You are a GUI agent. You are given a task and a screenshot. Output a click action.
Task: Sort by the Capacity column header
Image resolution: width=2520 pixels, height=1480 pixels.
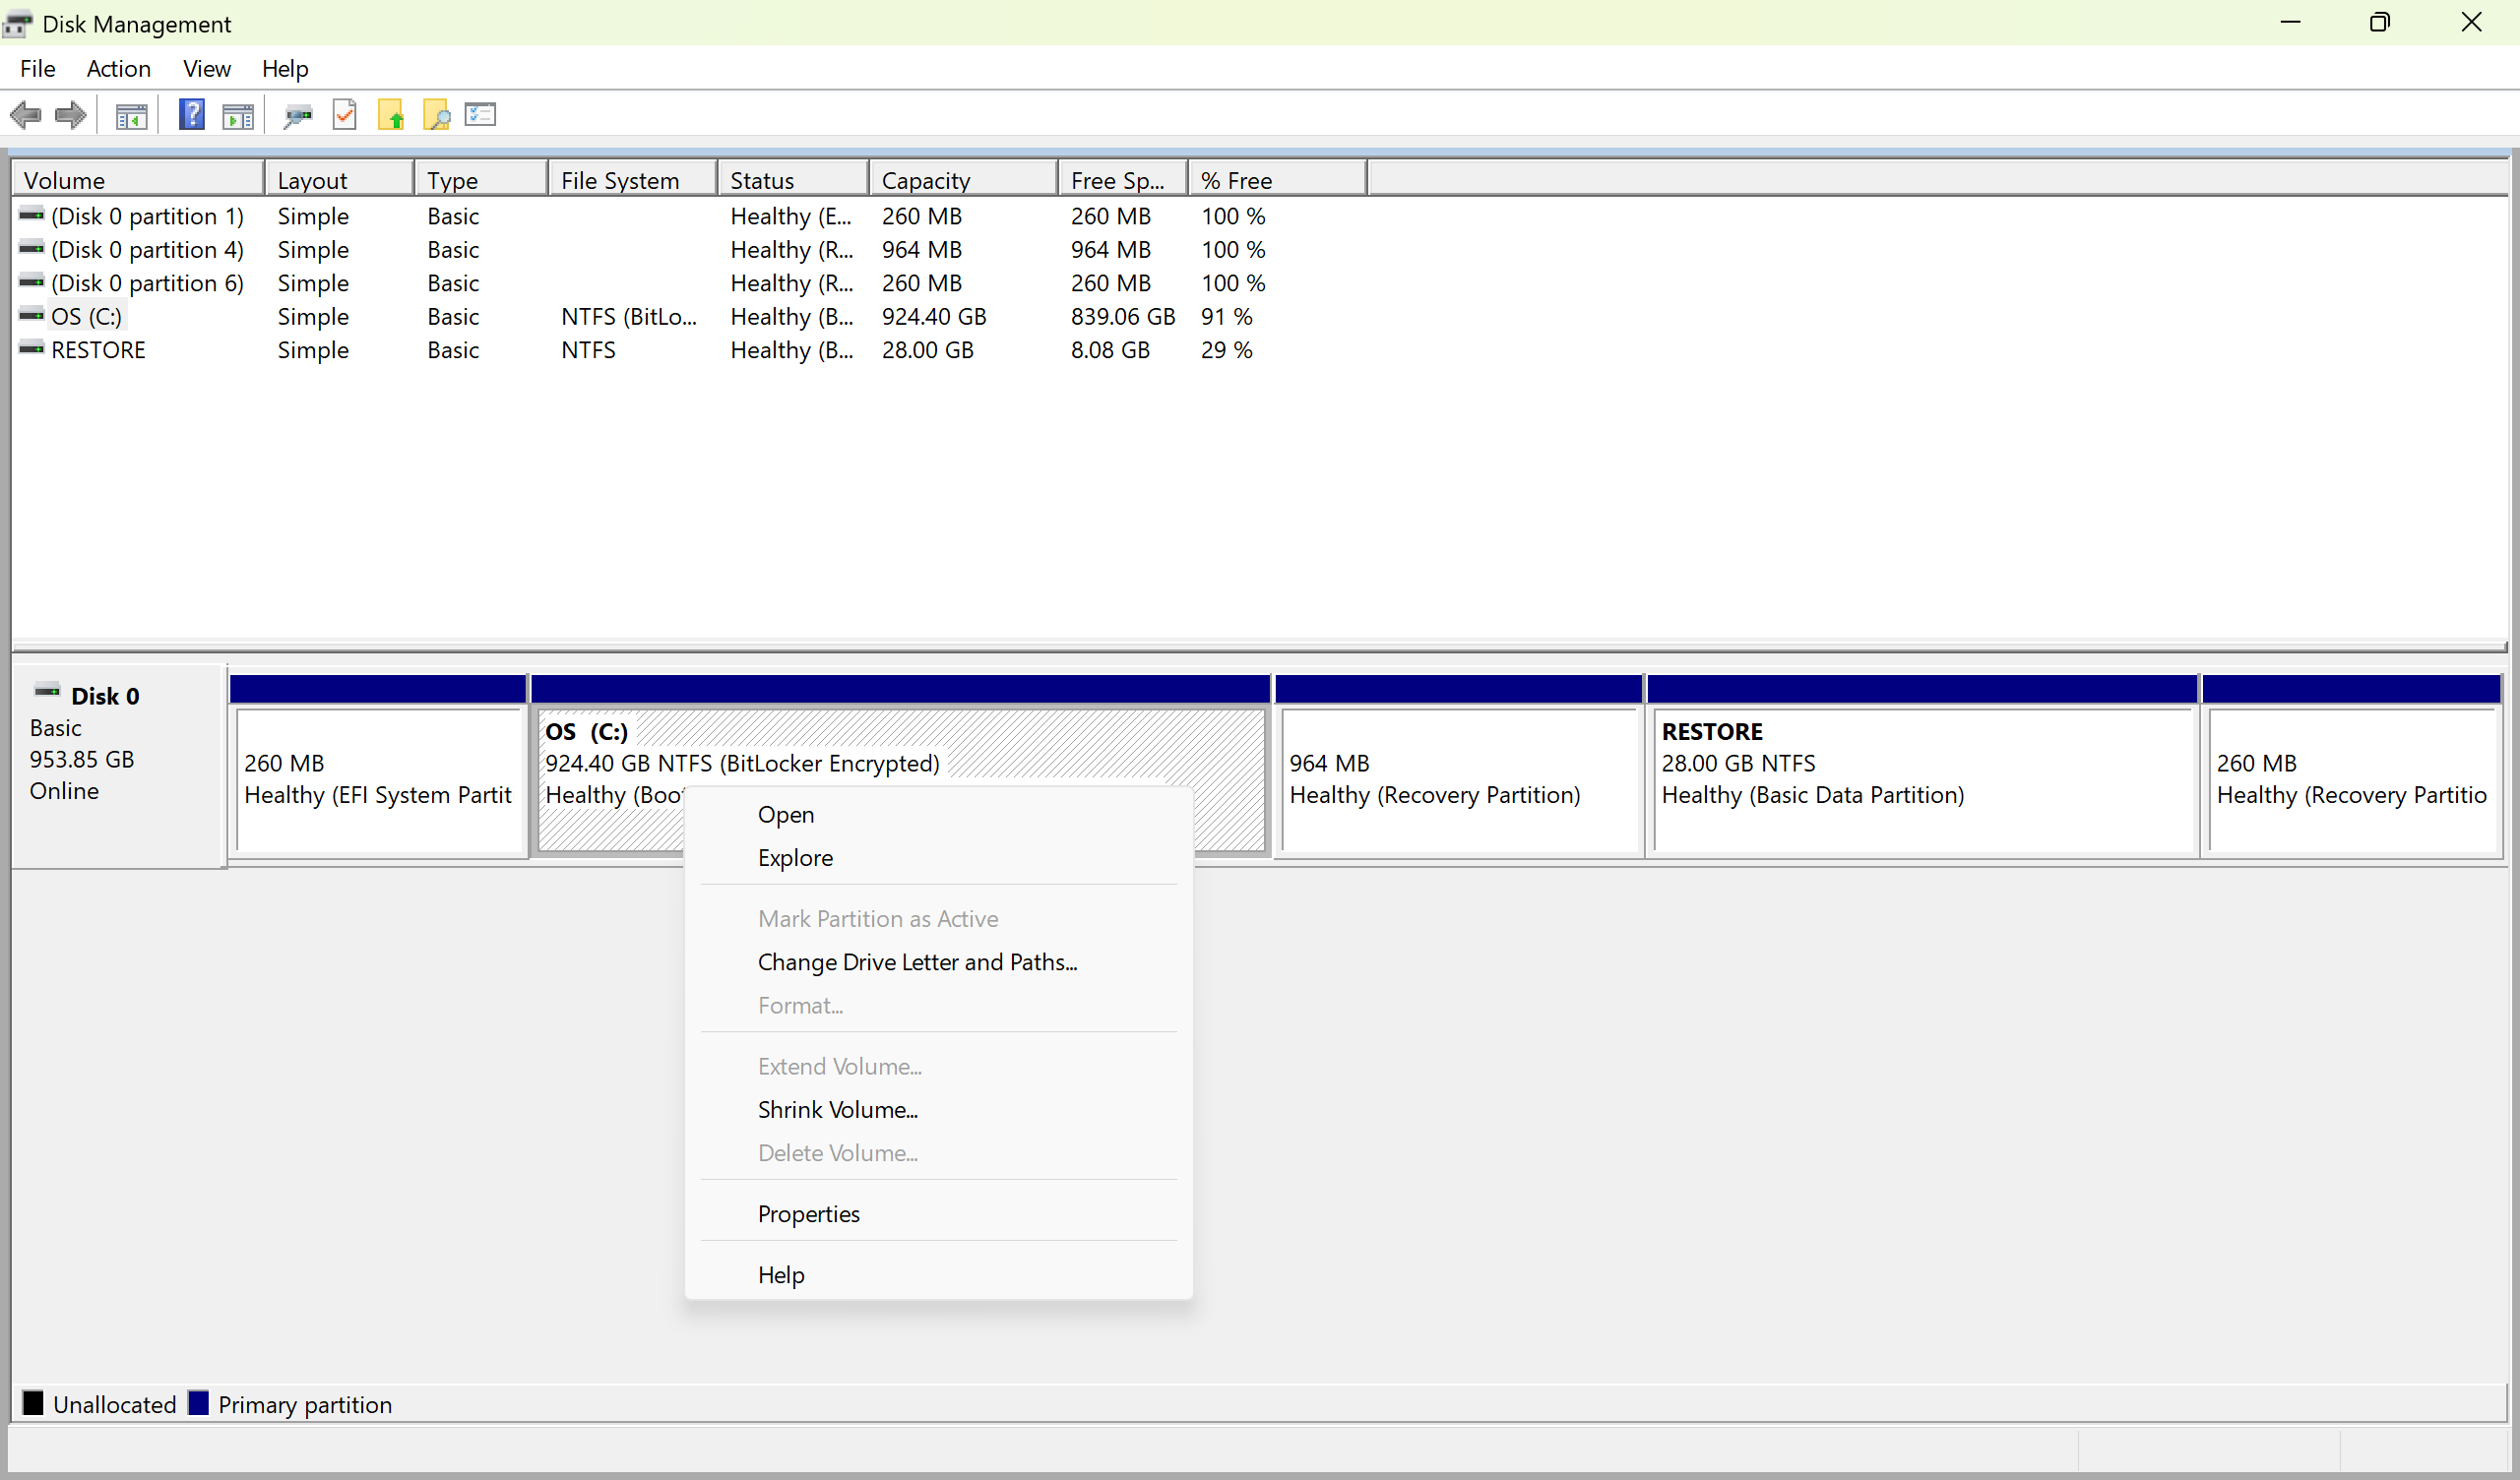click(962, 180)
